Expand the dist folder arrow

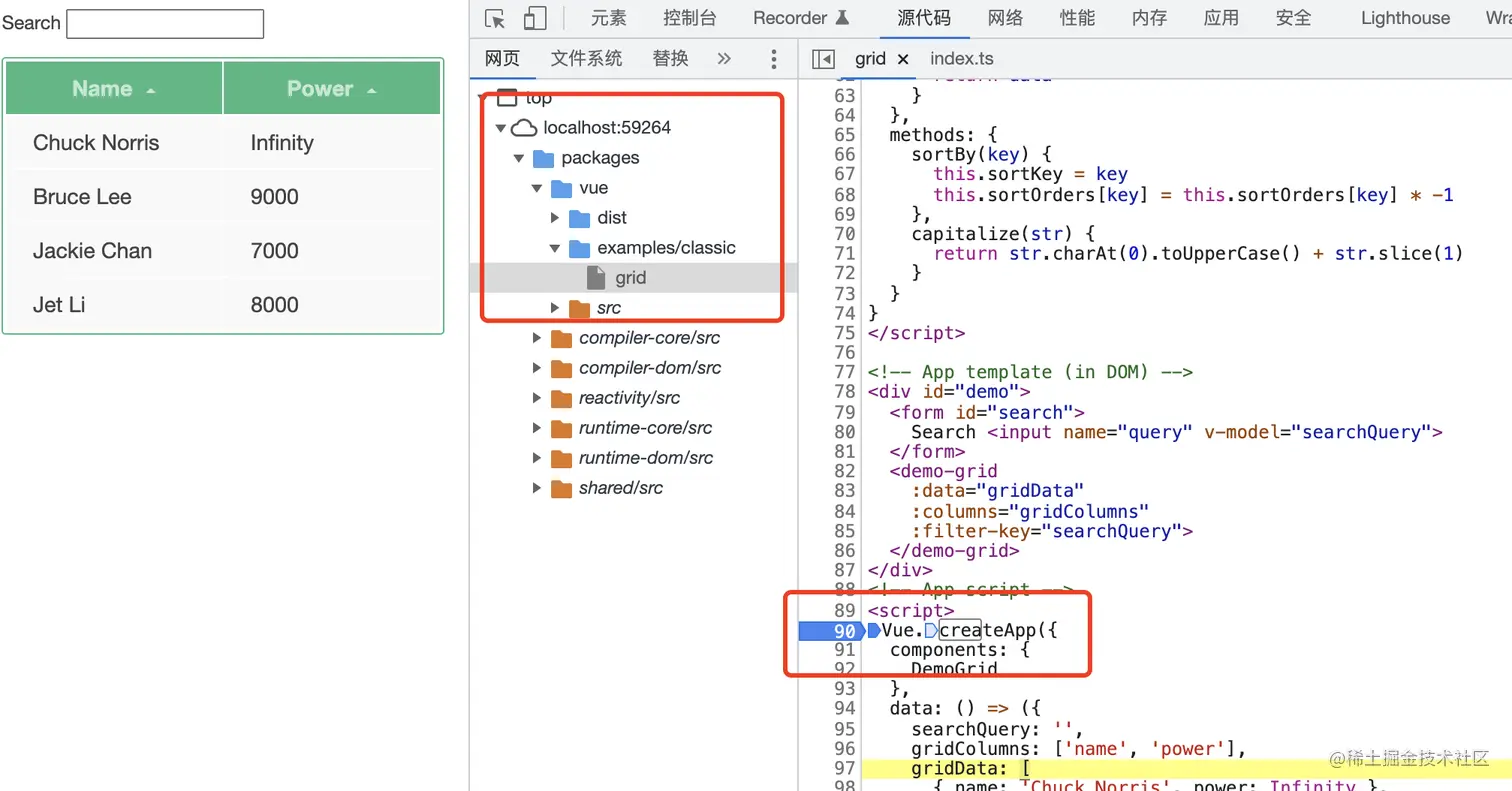pyautogui.click(x=556, y=218)
